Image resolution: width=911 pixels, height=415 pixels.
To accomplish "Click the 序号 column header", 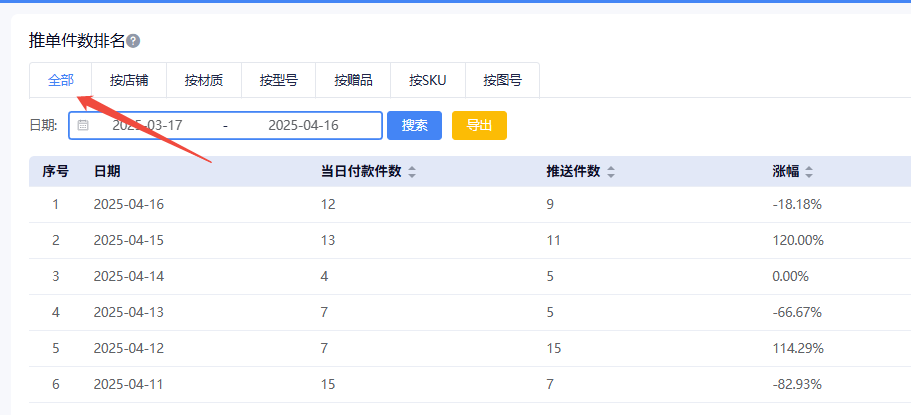I will 55,171.
